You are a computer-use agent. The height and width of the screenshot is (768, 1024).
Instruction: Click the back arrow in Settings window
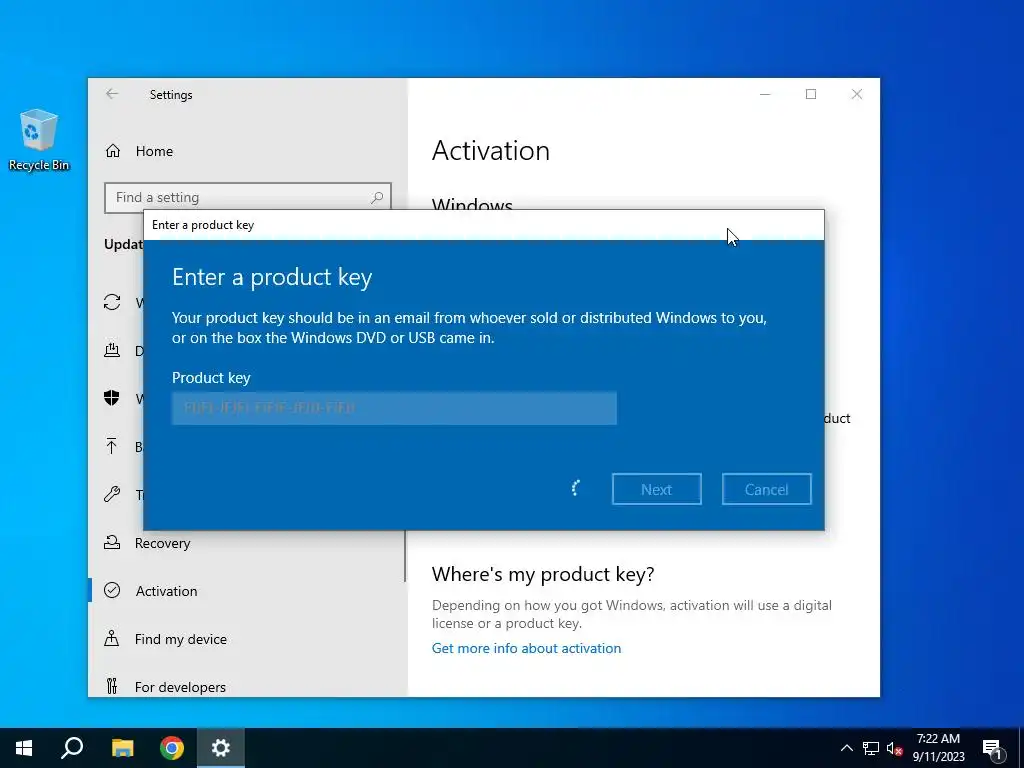coord(112,94)
